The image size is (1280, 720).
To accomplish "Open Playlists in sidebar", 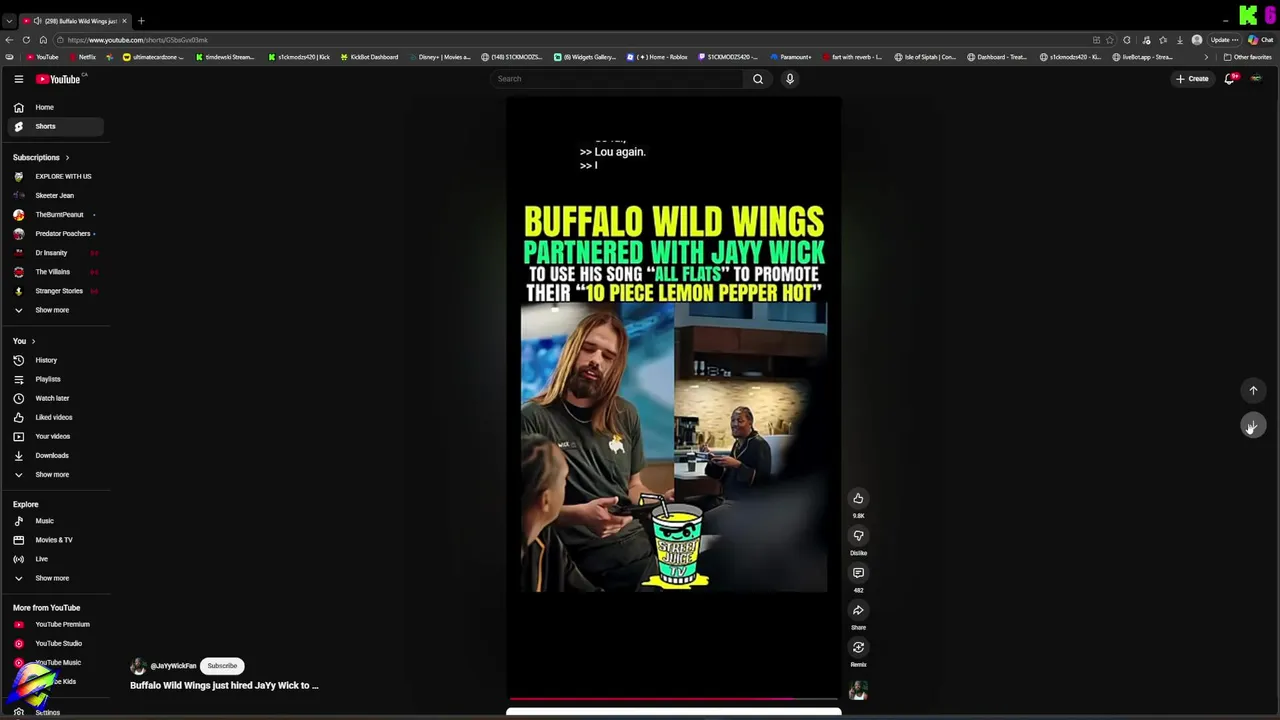I will [56, 379].
